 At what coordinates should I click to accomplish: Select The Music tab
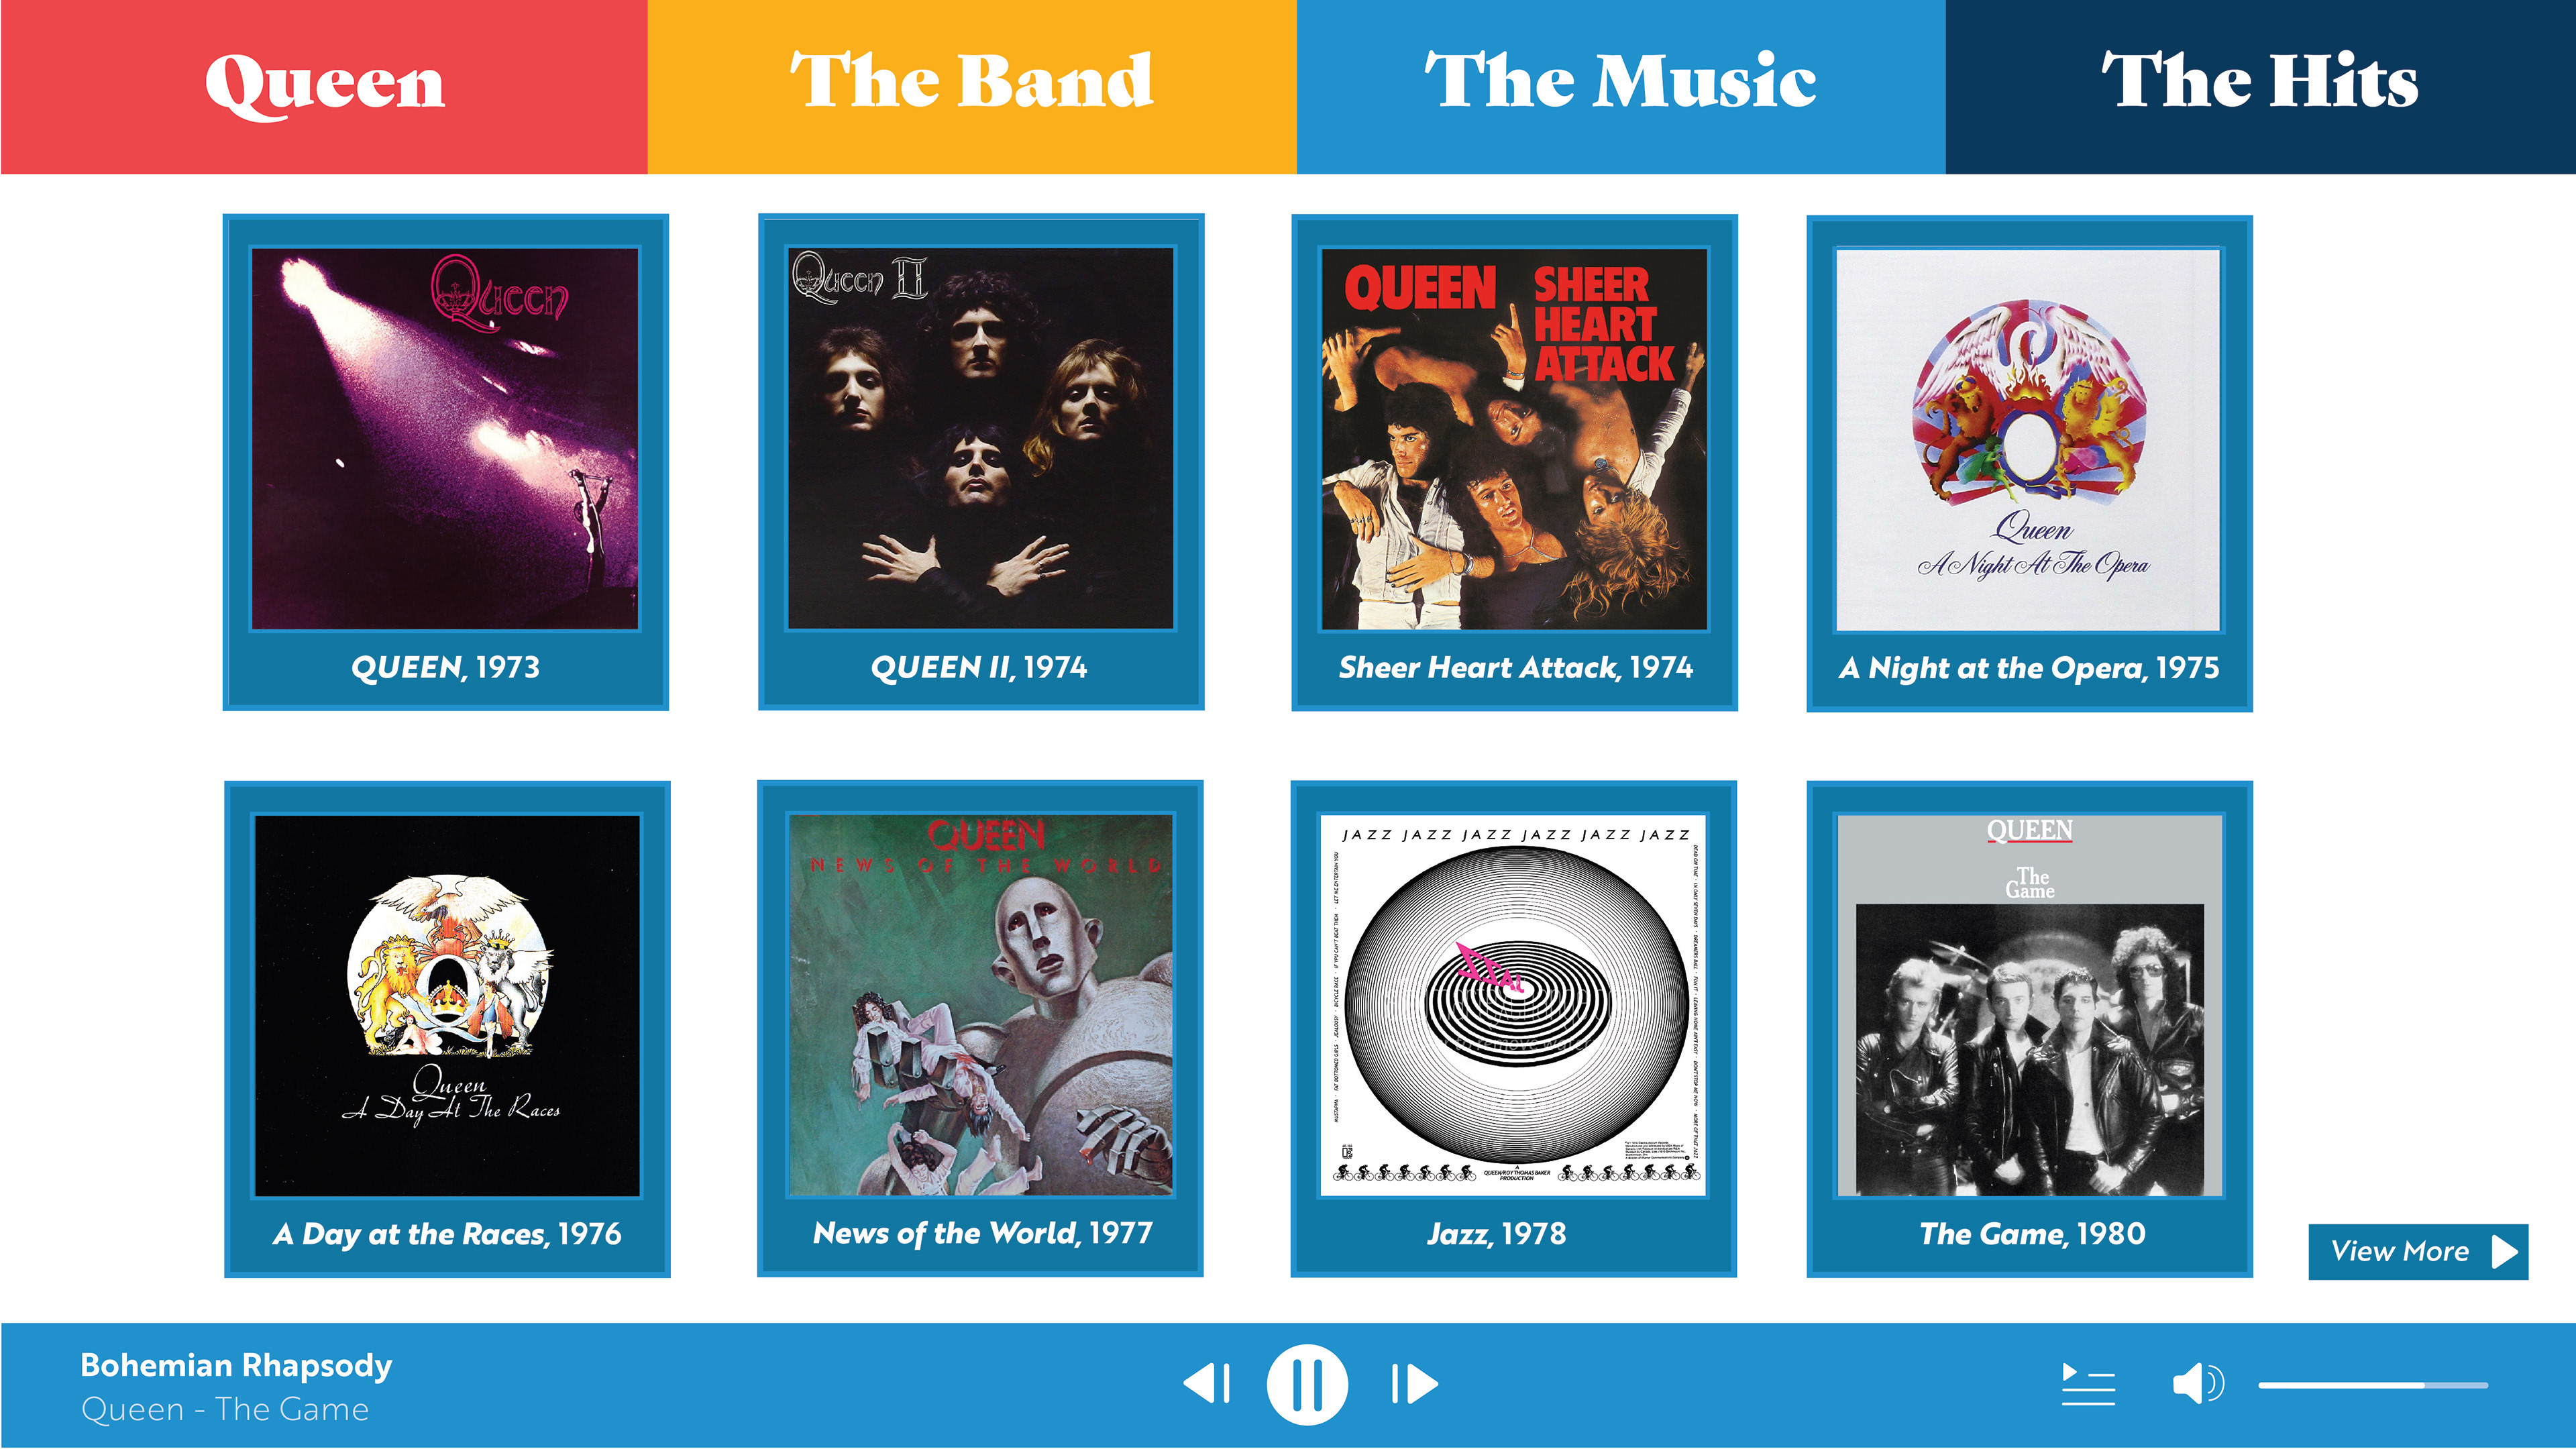[x=1621, y=87]
